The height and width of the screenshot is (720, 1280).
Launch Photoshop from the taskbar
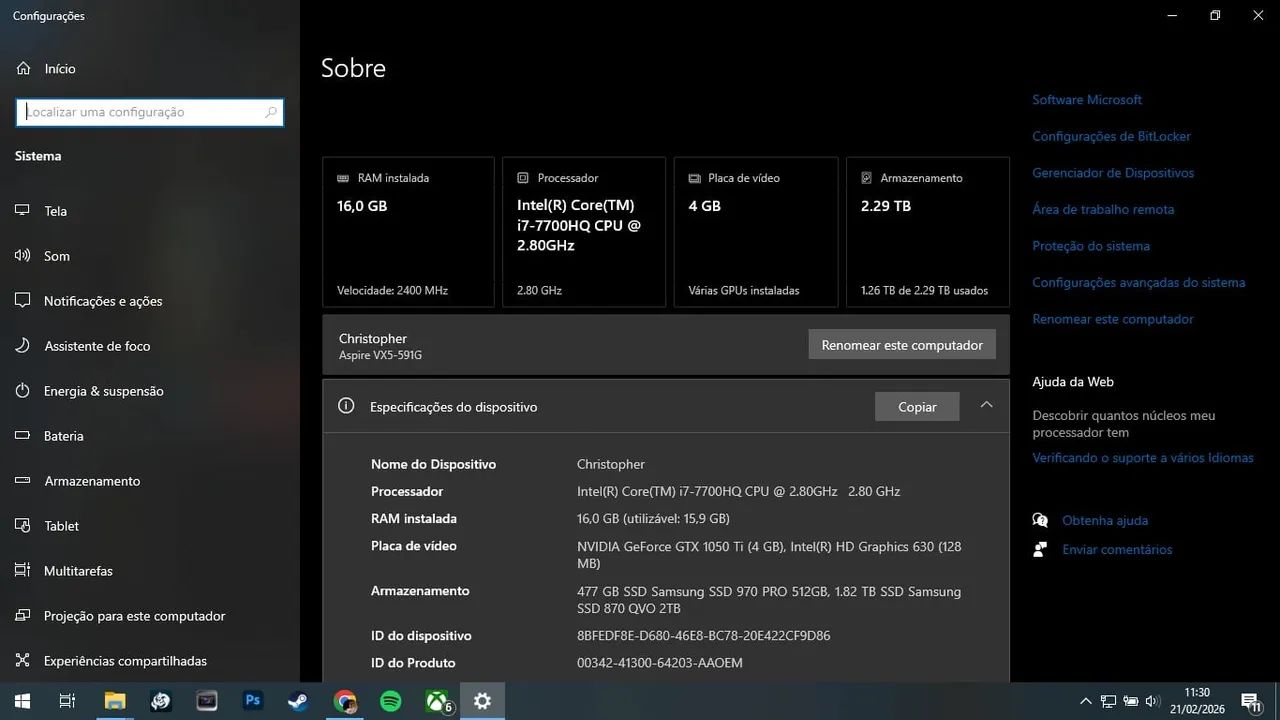pyautogui.click(x=252, y=701)
